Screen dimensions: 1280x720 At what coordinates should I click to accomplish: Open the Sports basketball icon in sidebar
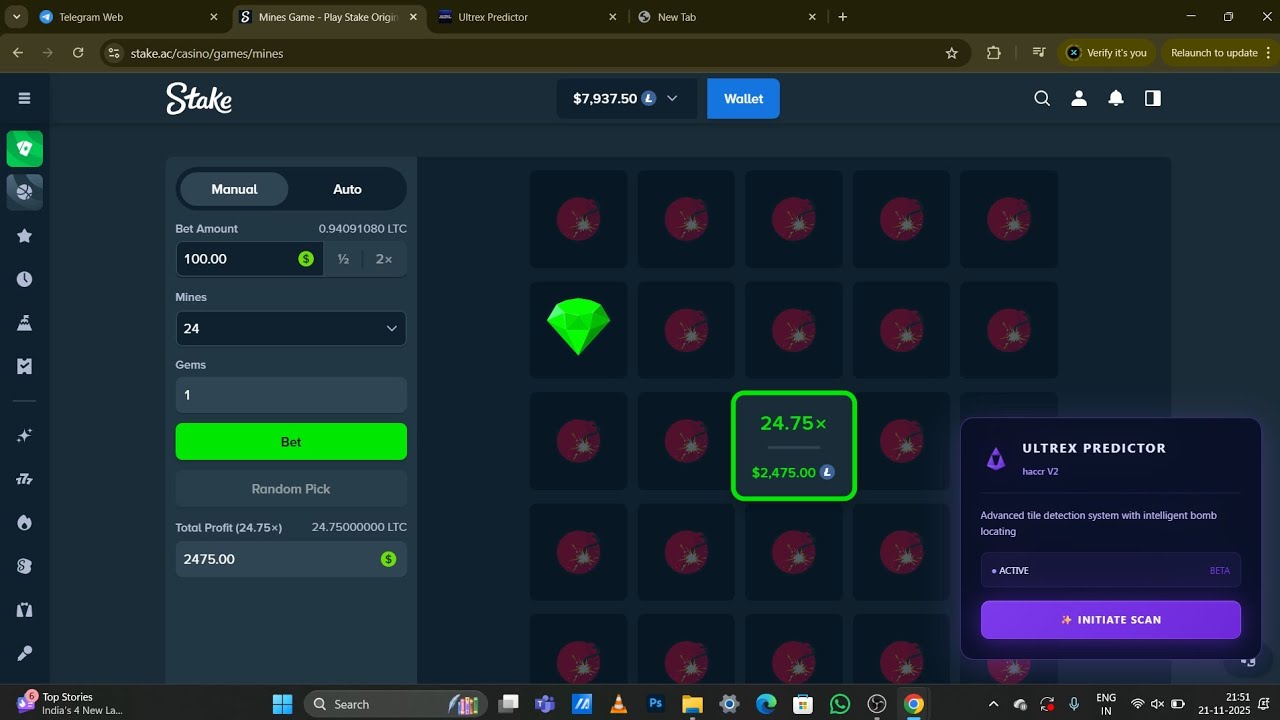pos(25,192)
